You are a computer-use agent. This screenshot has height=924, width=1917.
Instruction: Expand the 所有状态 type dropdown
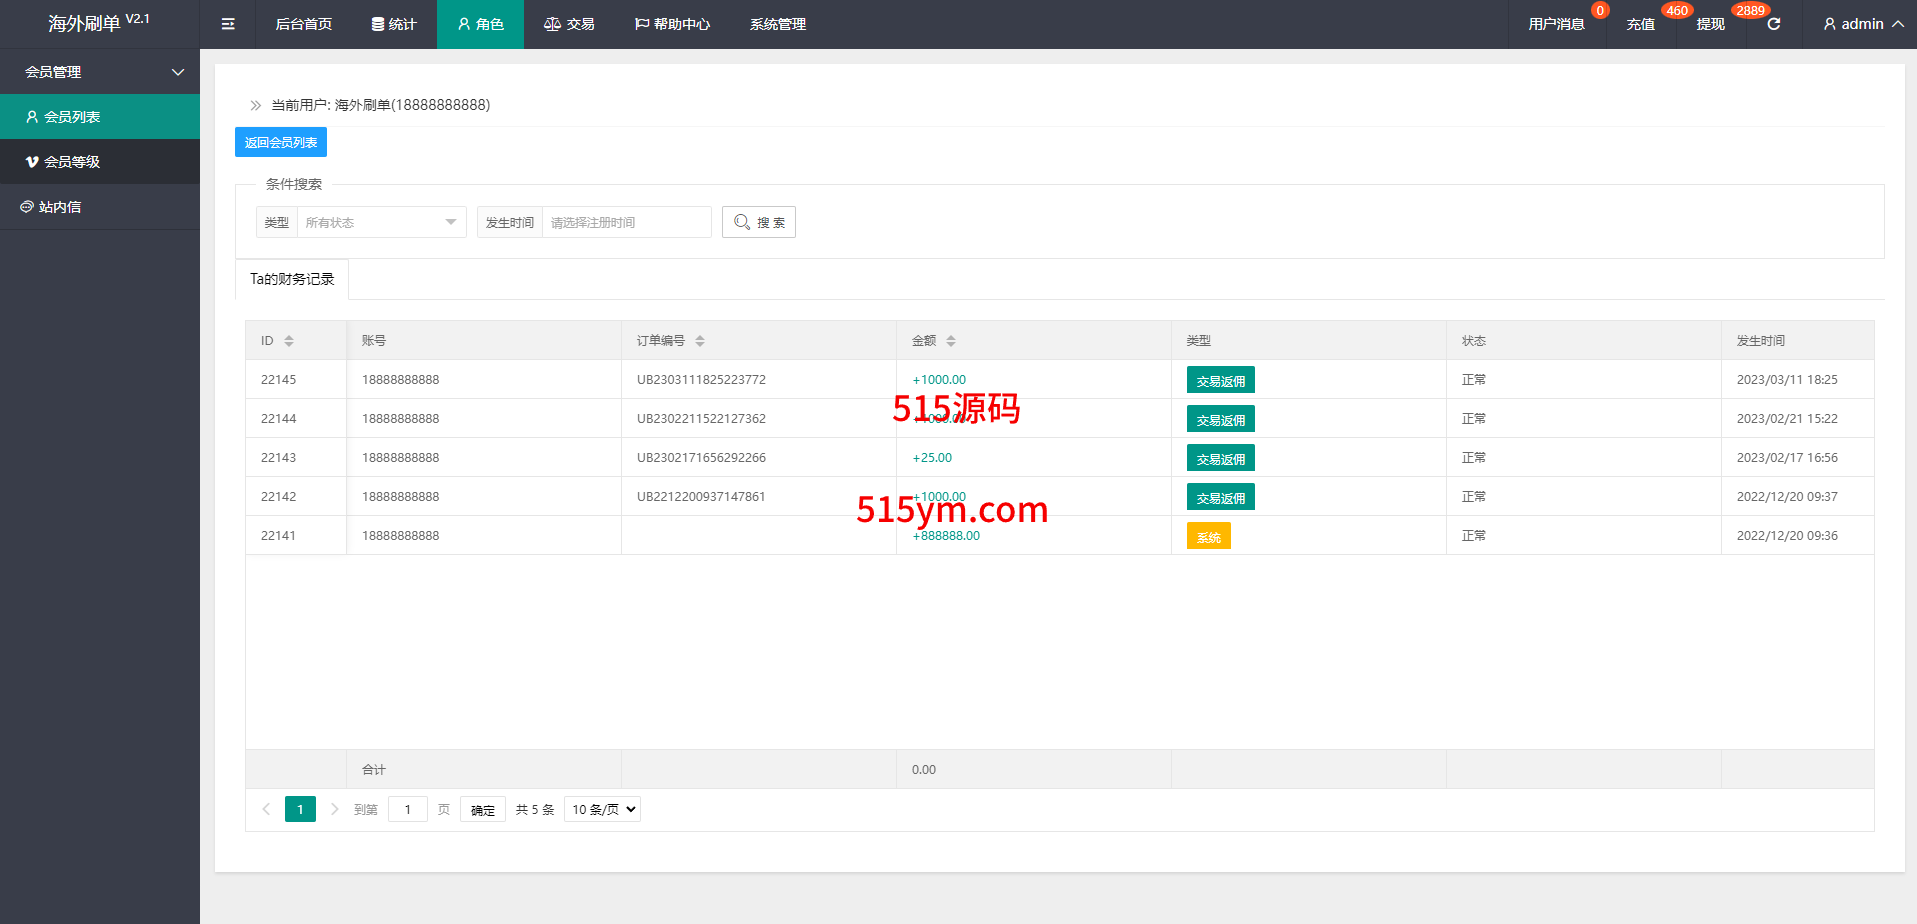(381, 222)
